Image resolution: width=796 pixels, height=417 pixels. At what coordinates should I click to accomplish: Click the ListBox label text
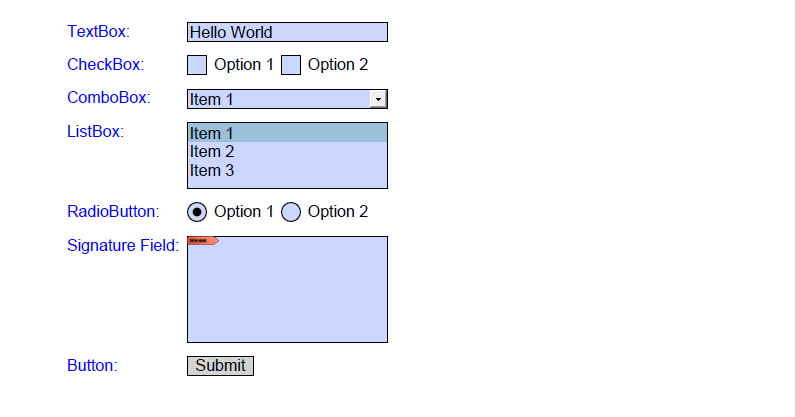pyautogui.click(x=95, y=132)
